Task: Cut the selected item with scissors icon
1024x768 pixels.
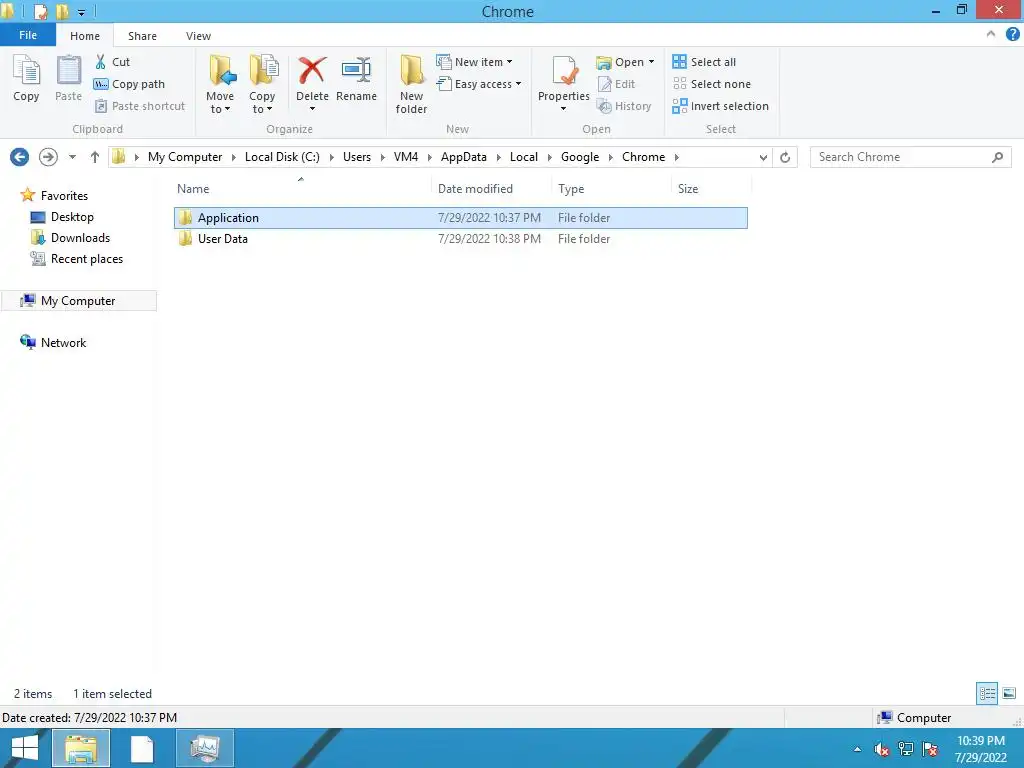Action: click(x=112, y=62)
